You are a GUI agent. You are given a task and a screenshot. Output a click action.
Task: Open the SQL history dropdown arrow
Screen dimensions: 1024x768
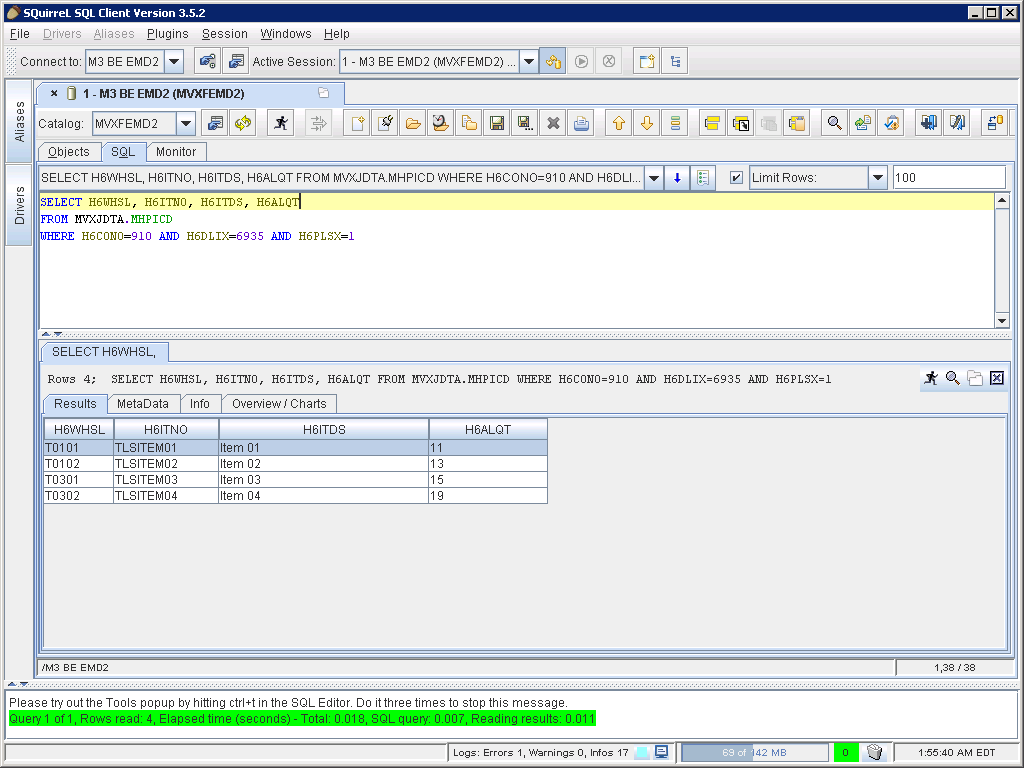point(654,178)
